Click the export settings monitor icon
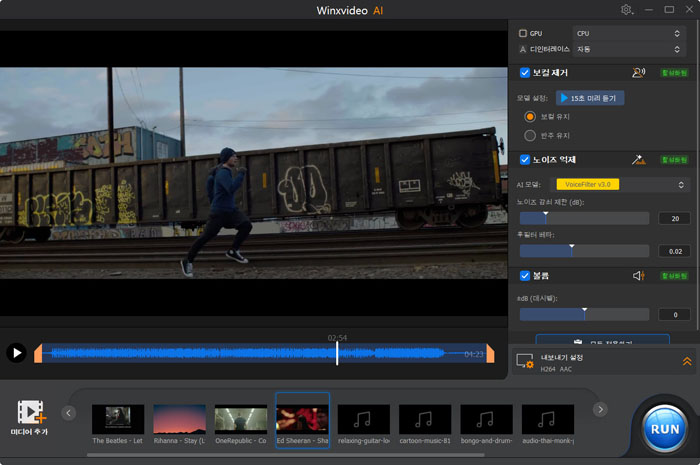 click(525, 361)
